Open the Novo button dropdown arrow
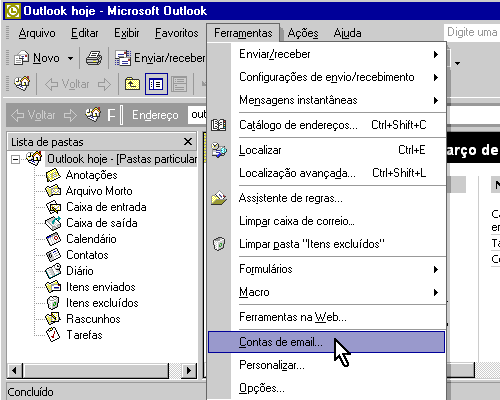 pyautogui.click(x=70, y=58)
